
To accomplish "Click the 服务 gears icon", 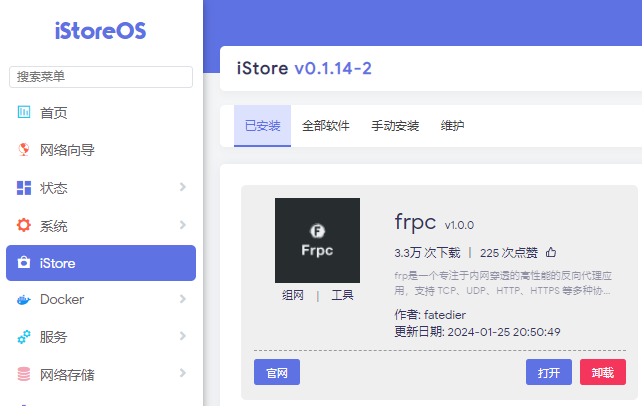I will (24, 337).
